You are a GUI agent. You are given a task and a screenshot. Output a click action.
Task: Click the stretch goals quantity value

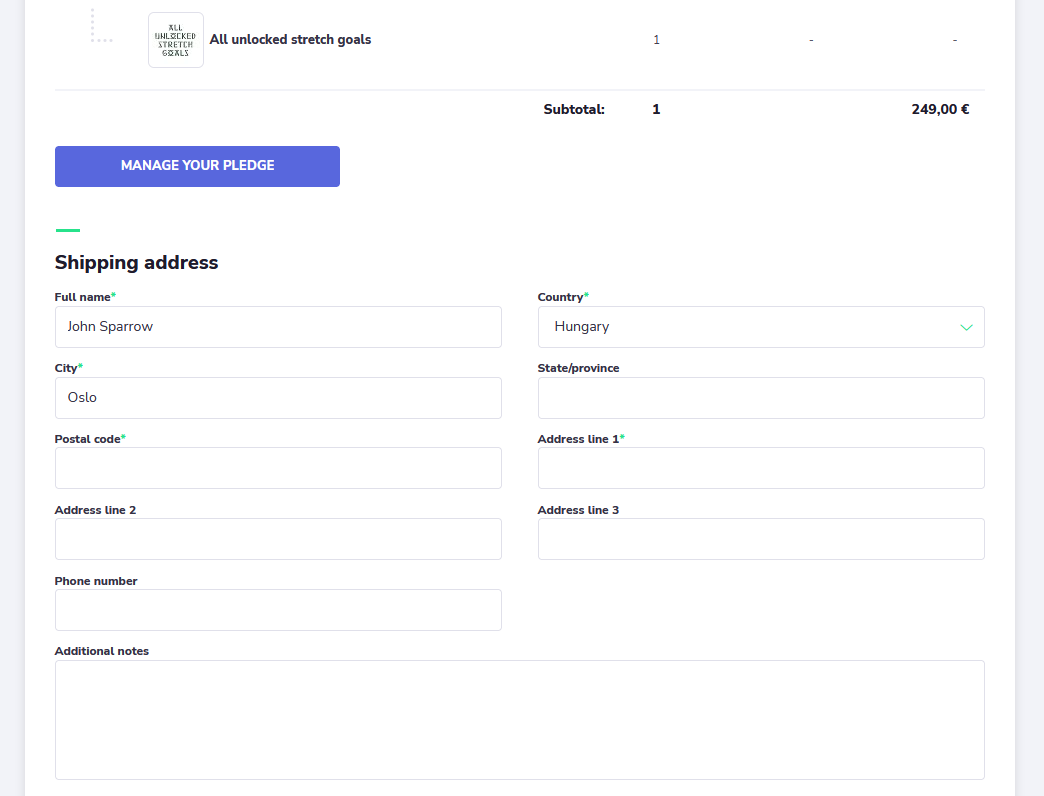click(x=656, y=40)
